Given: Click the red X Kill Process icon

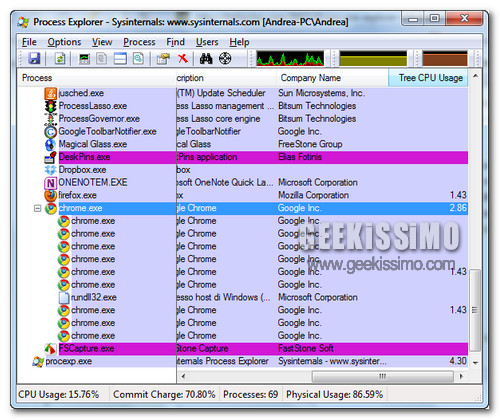Looking at the screenshot, I should coord(183,59).
